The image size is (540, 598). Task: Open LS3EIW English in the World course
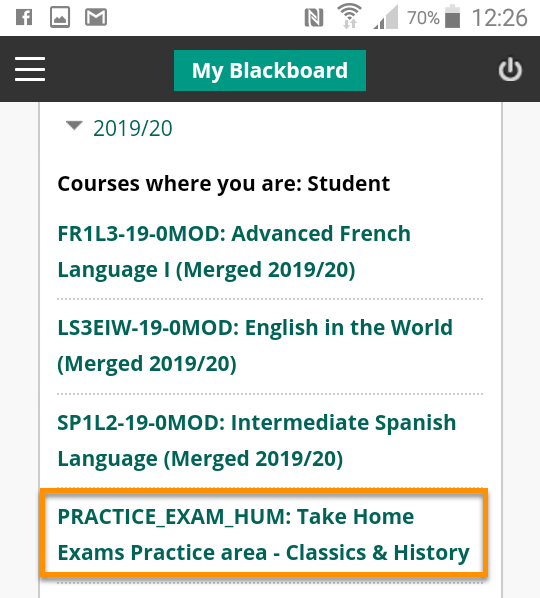(x=255, y=345)
